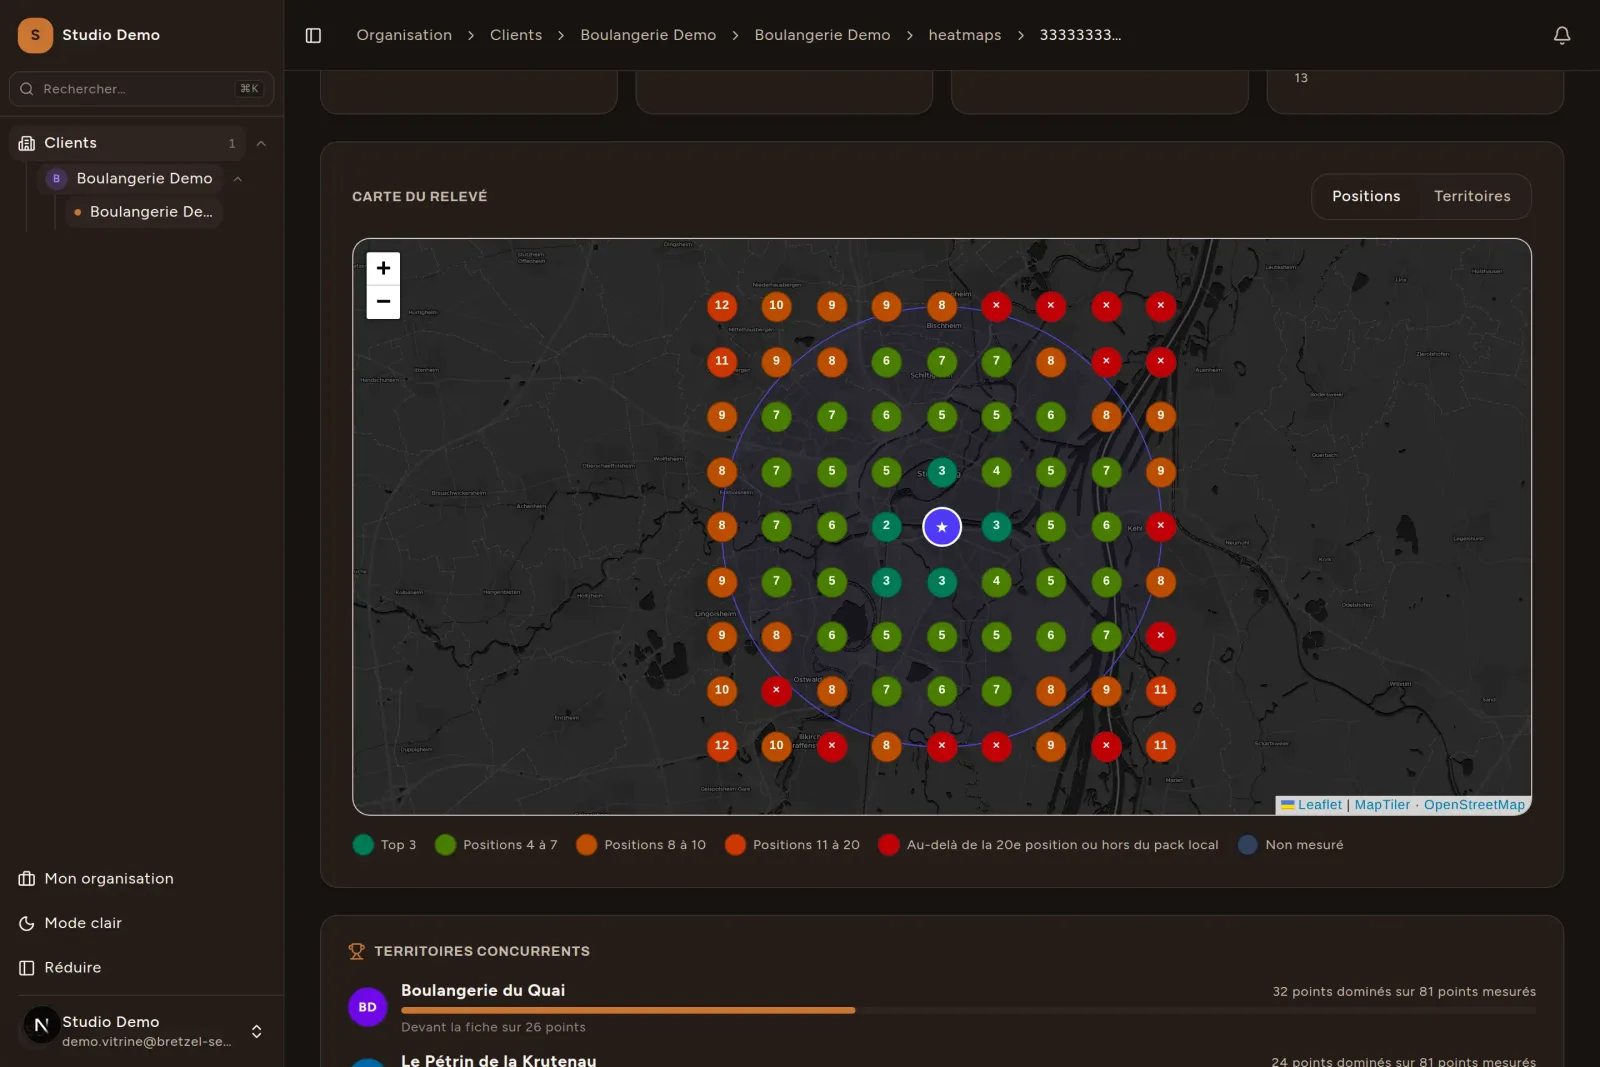Open the OpenStreetMap attribution link
1600x1067 pixels.
click(1474, 805)
